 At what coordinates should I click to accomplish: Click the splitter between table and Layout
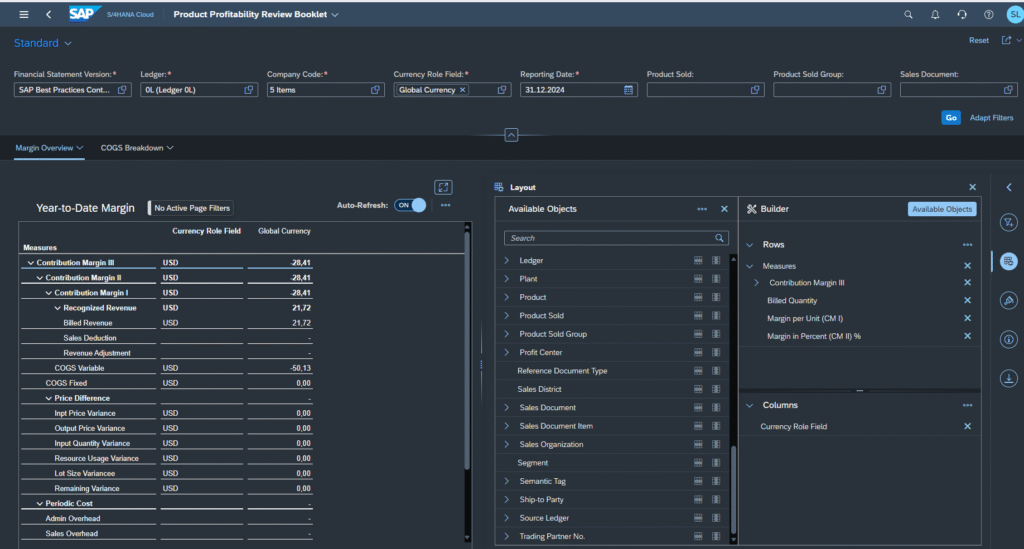pyautogui.click(x=481, y=364)
